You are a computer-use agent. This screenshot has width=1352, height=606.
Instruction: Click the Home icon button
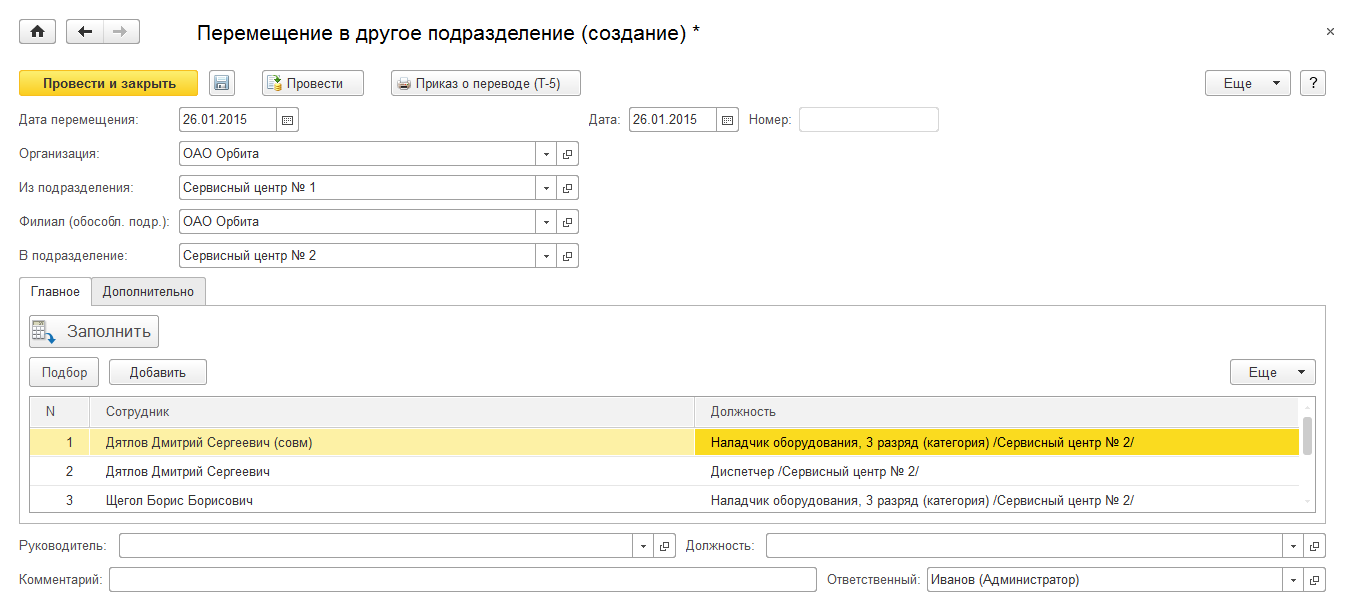[x=38, y=32]
